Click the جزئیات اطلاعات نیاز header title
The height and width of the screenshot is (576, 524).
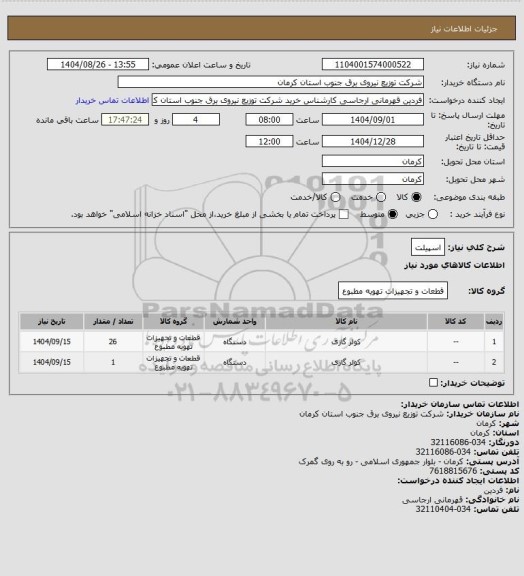(x=464, y=29)
